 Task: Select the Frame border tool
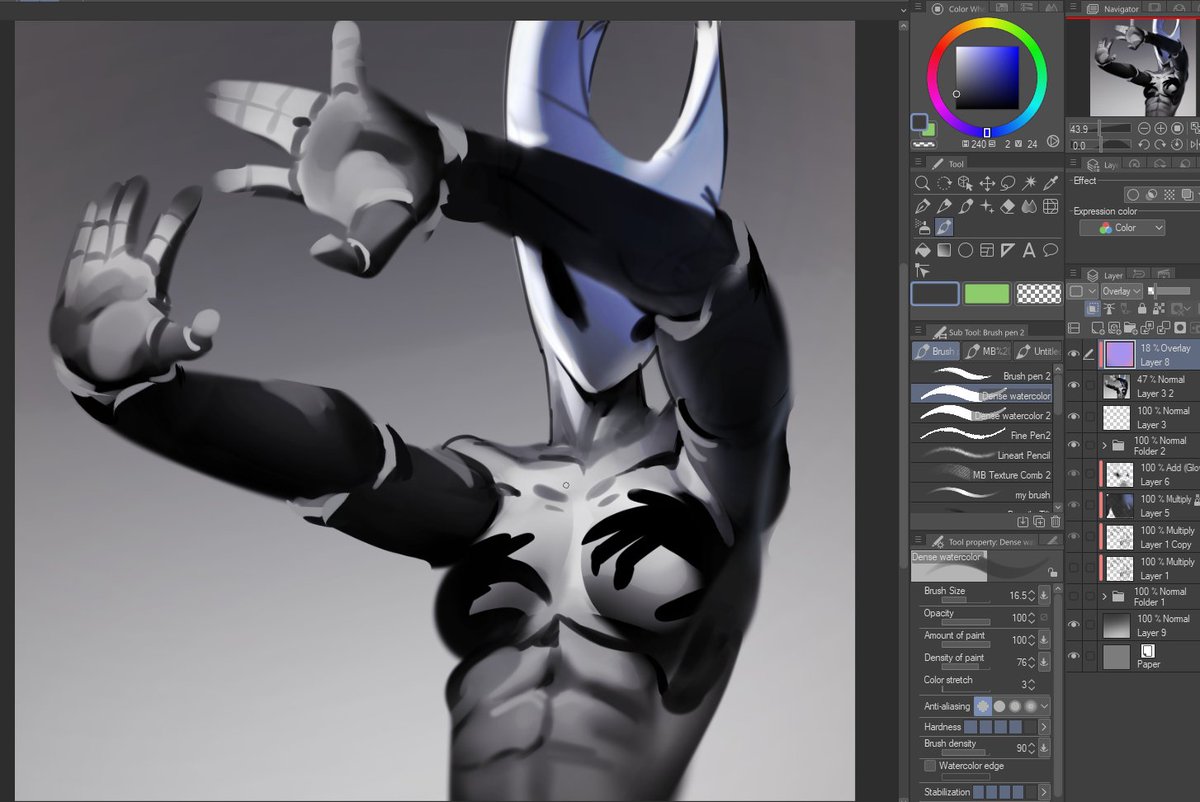point(987,250)
